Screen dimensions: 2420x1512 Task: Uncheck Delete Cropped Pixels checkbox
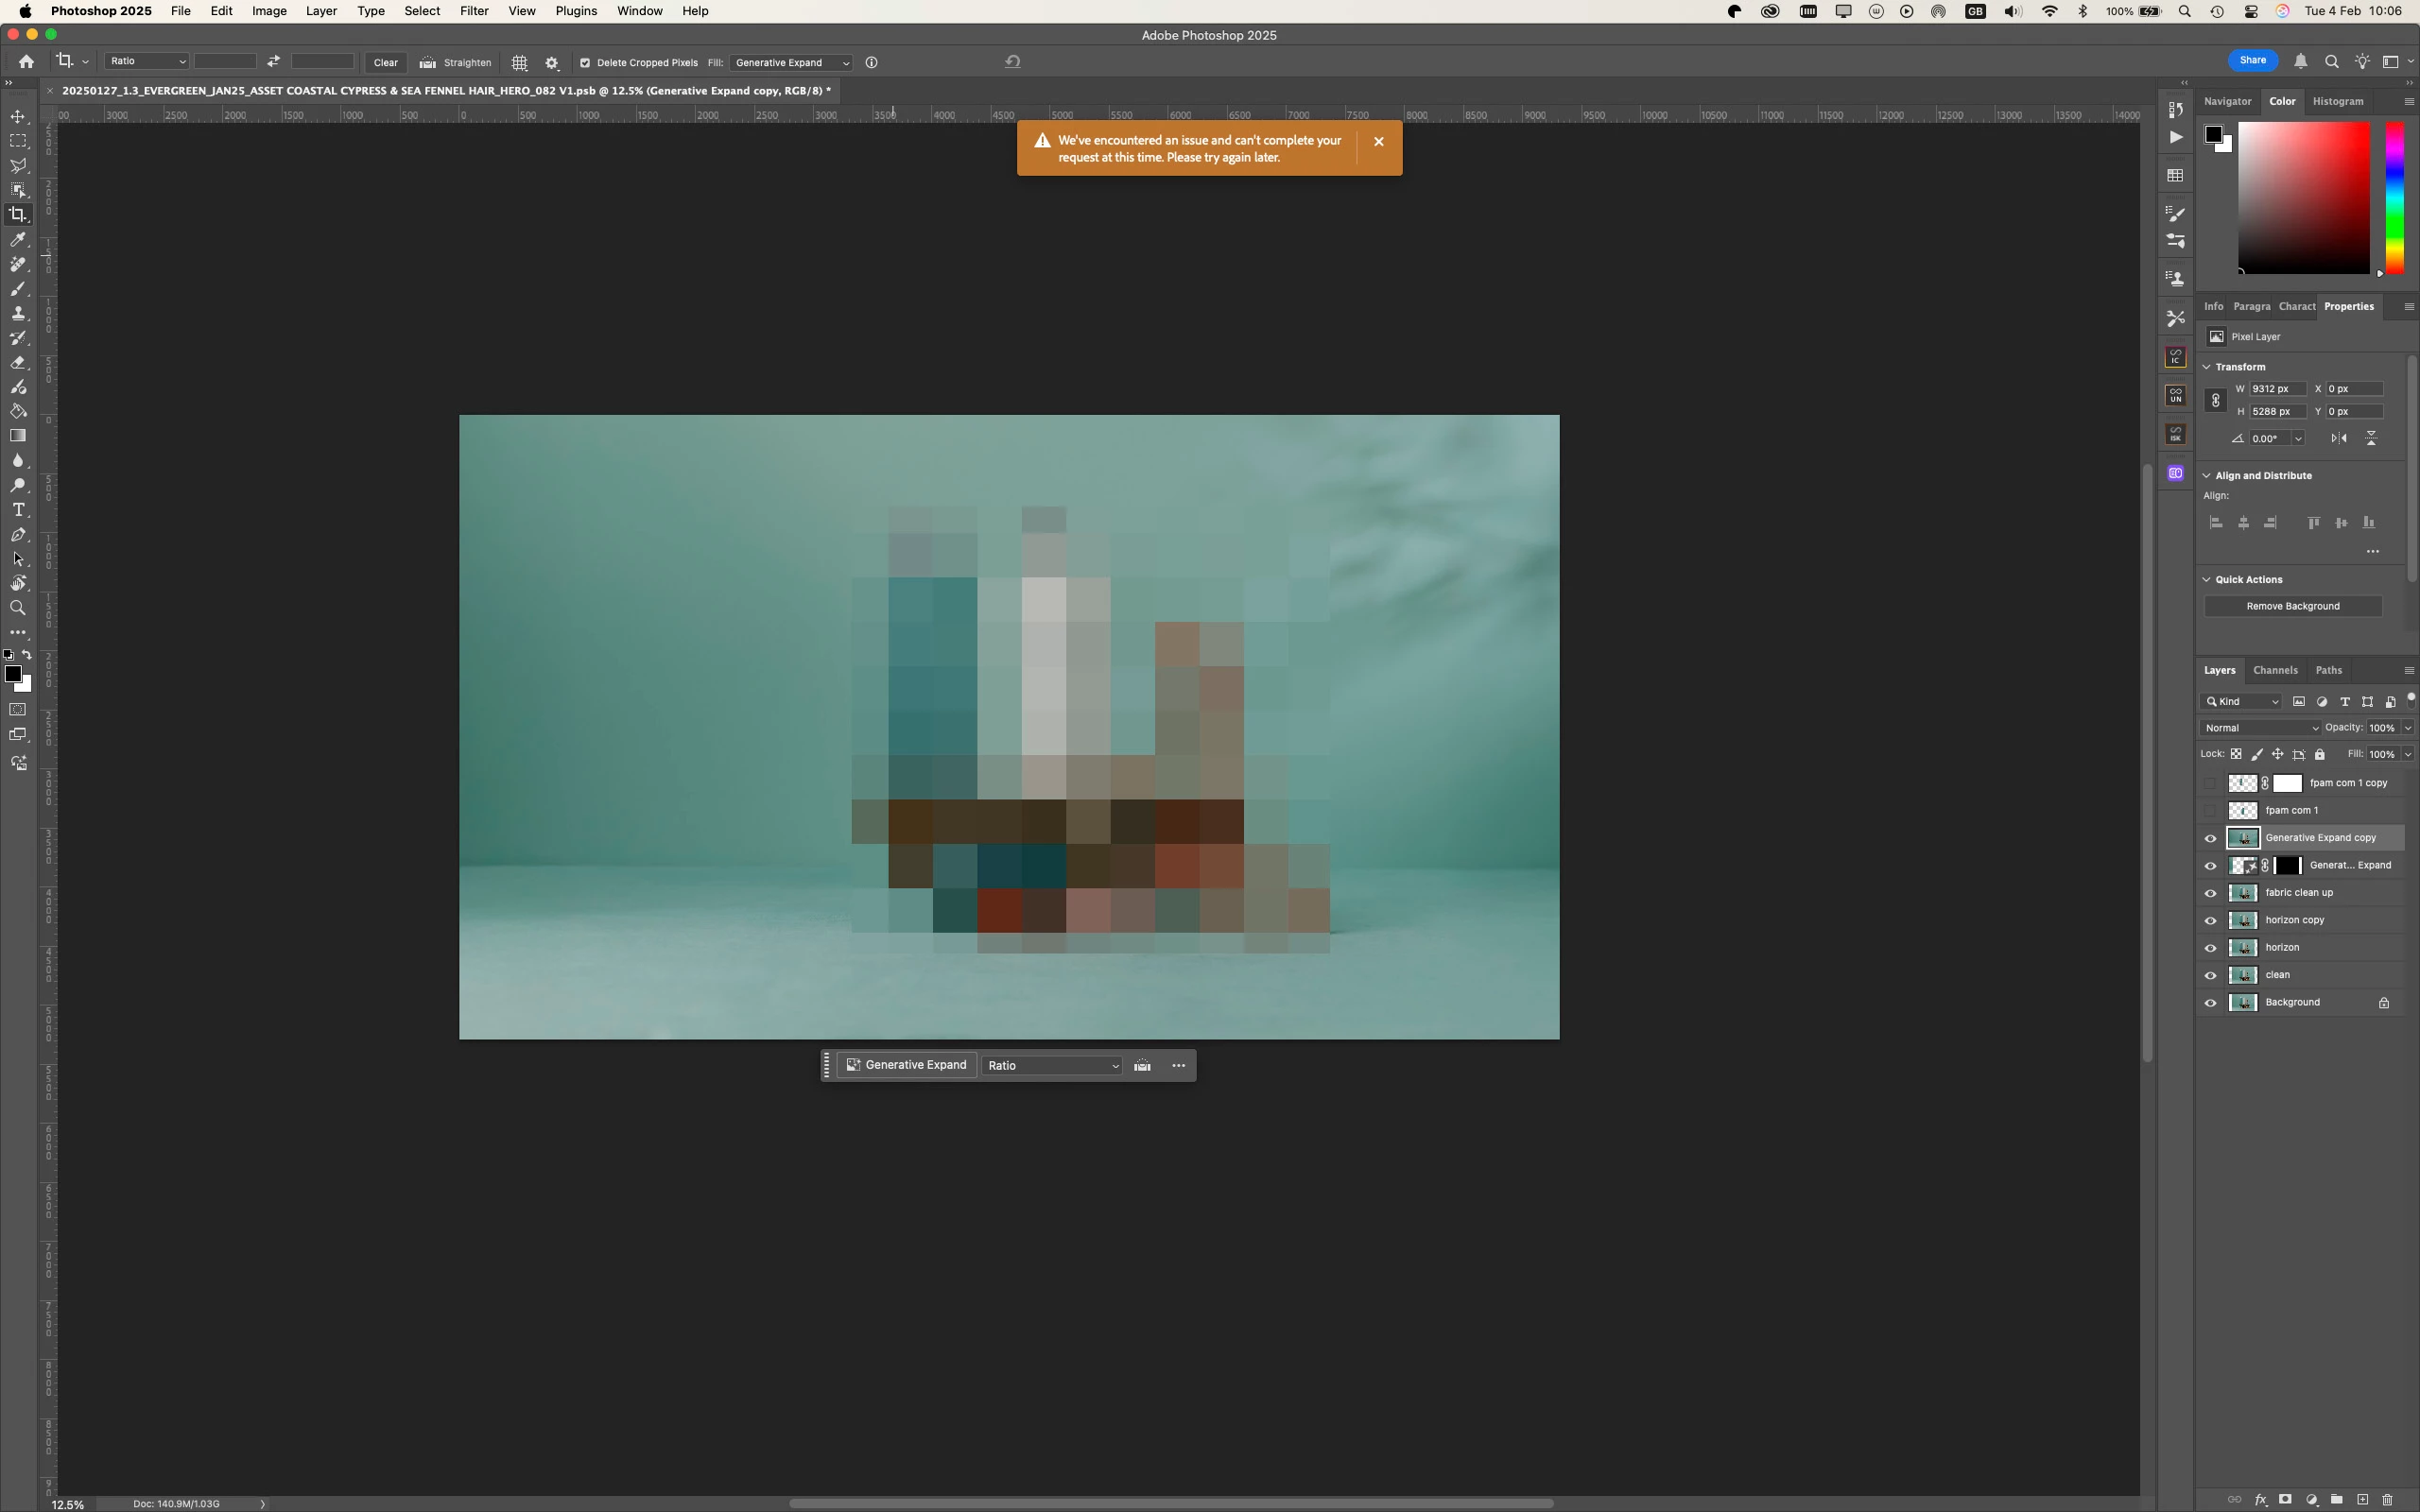pyautogui.click(x=586, y=63)
